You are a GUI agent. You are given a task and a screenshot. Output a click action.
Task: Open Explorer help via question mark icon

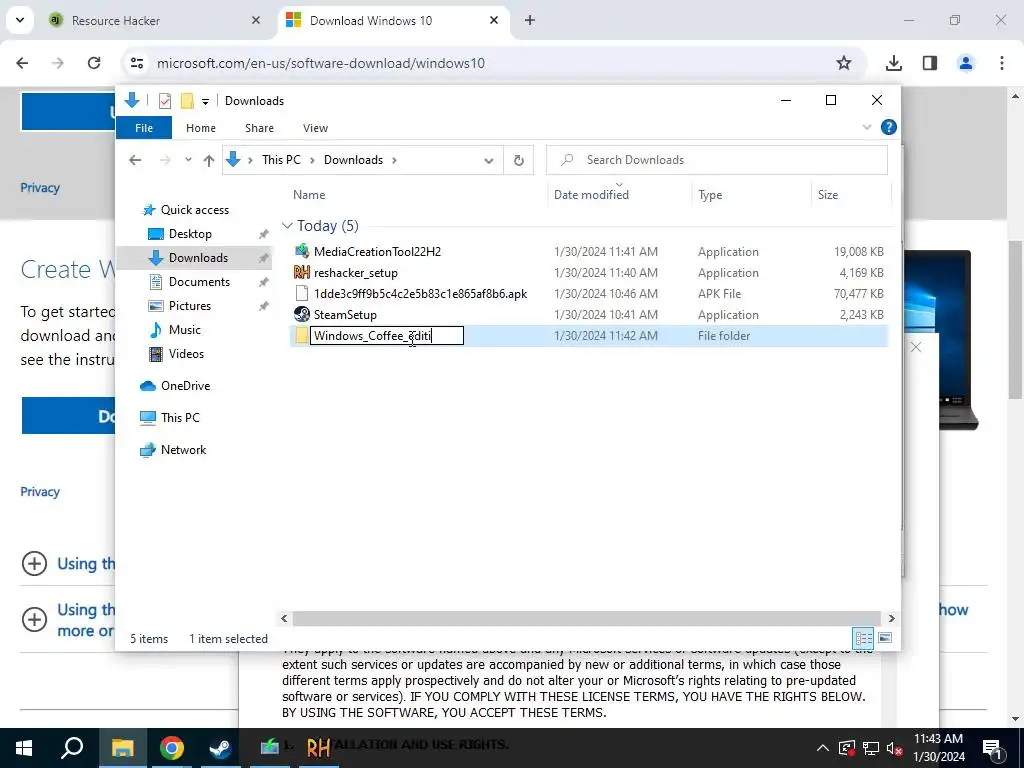888,127
